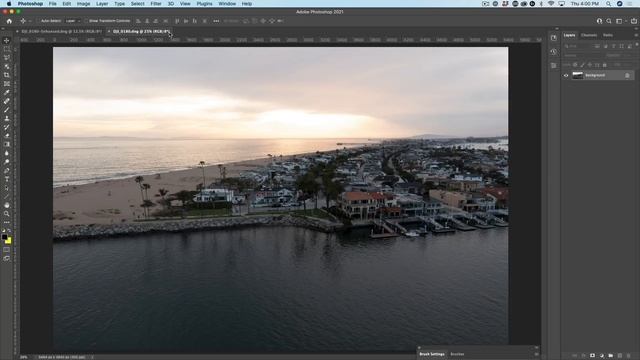Screen dimensions: 640x360
Task: Open the Properties panel icon in the dock
Action: point(553,65)
